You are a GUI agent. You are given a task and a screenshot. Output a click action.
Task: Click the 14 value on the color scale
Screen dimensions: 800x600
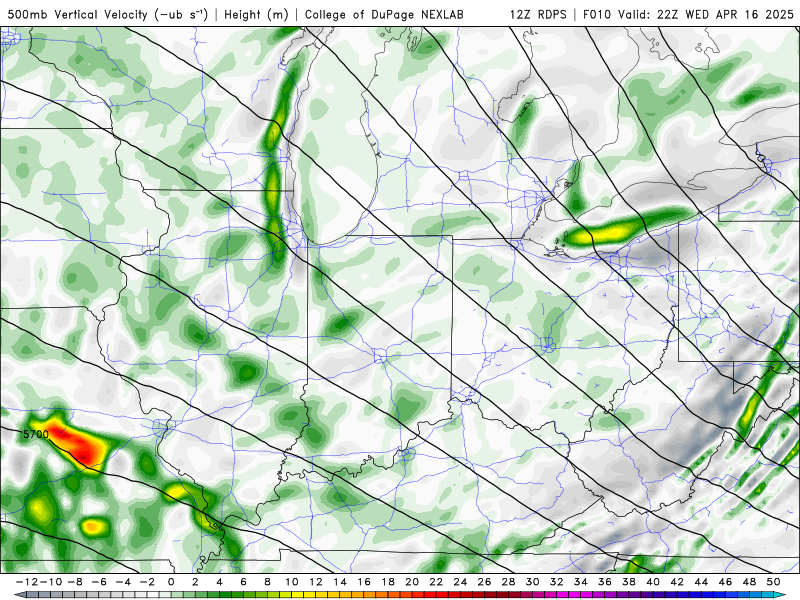[x=340, y=582]
